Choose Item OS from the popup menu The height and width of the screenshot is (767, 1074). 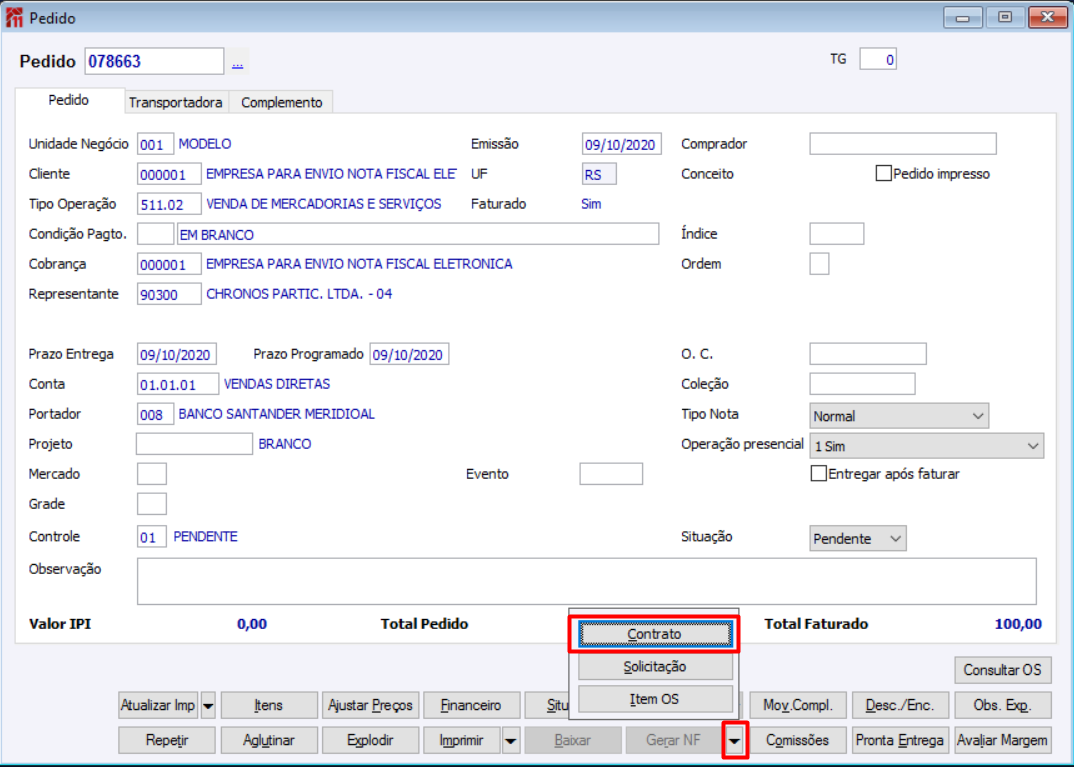point(655,699)
